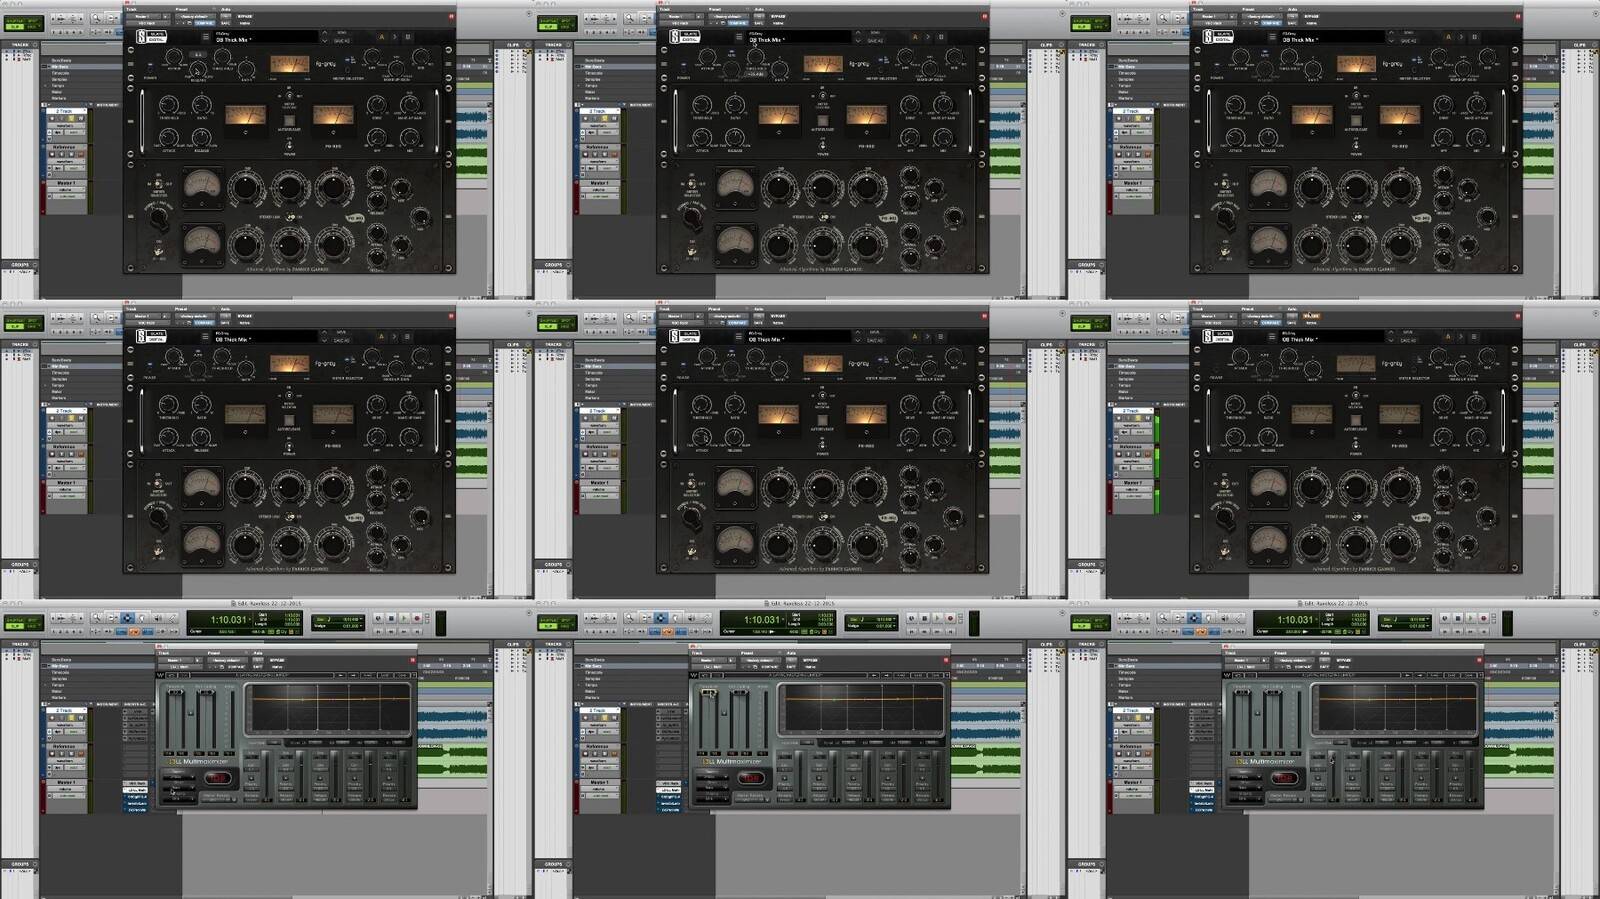Screen dimensions: 1600x899
Task: Click preset up arrow in top-right rack
Action: (x=1390, y=32)
